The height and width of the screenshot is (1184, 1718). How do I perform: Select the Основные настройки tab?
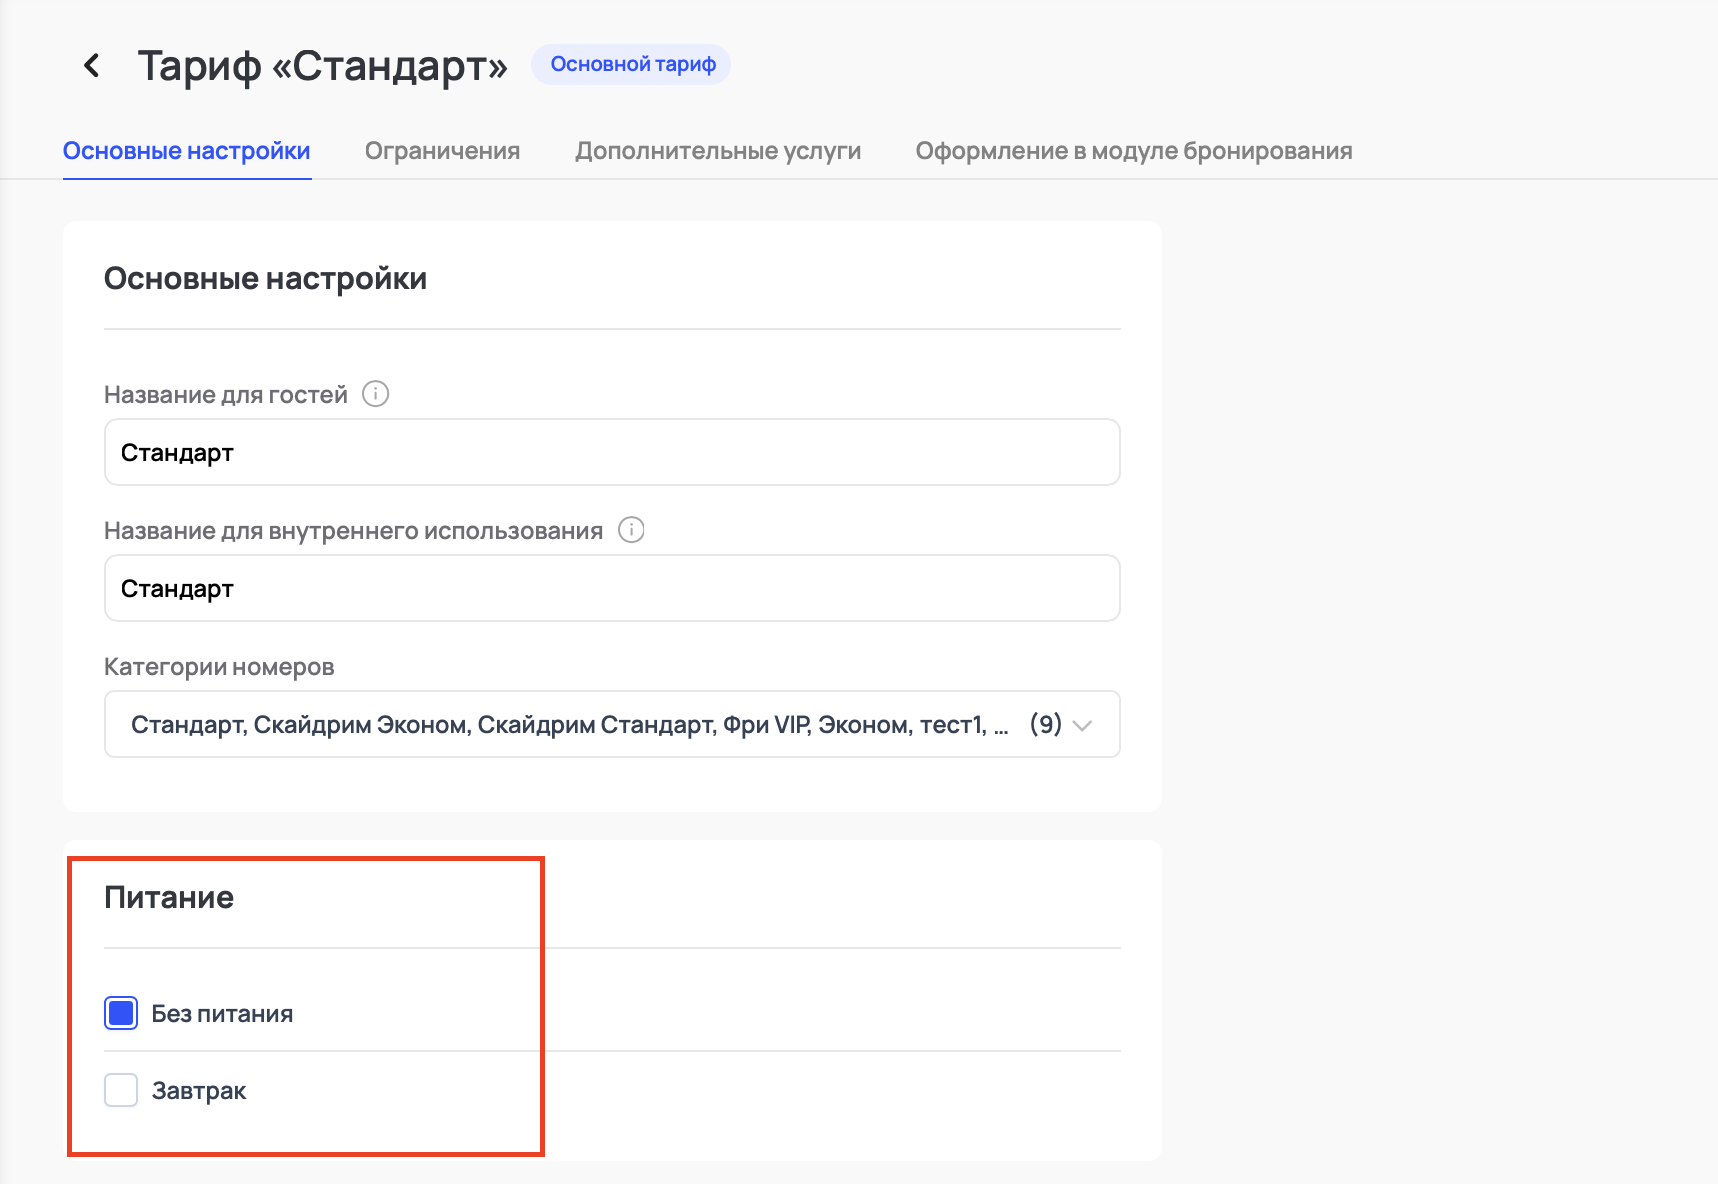pyautogui.click(x=187, y=151)
